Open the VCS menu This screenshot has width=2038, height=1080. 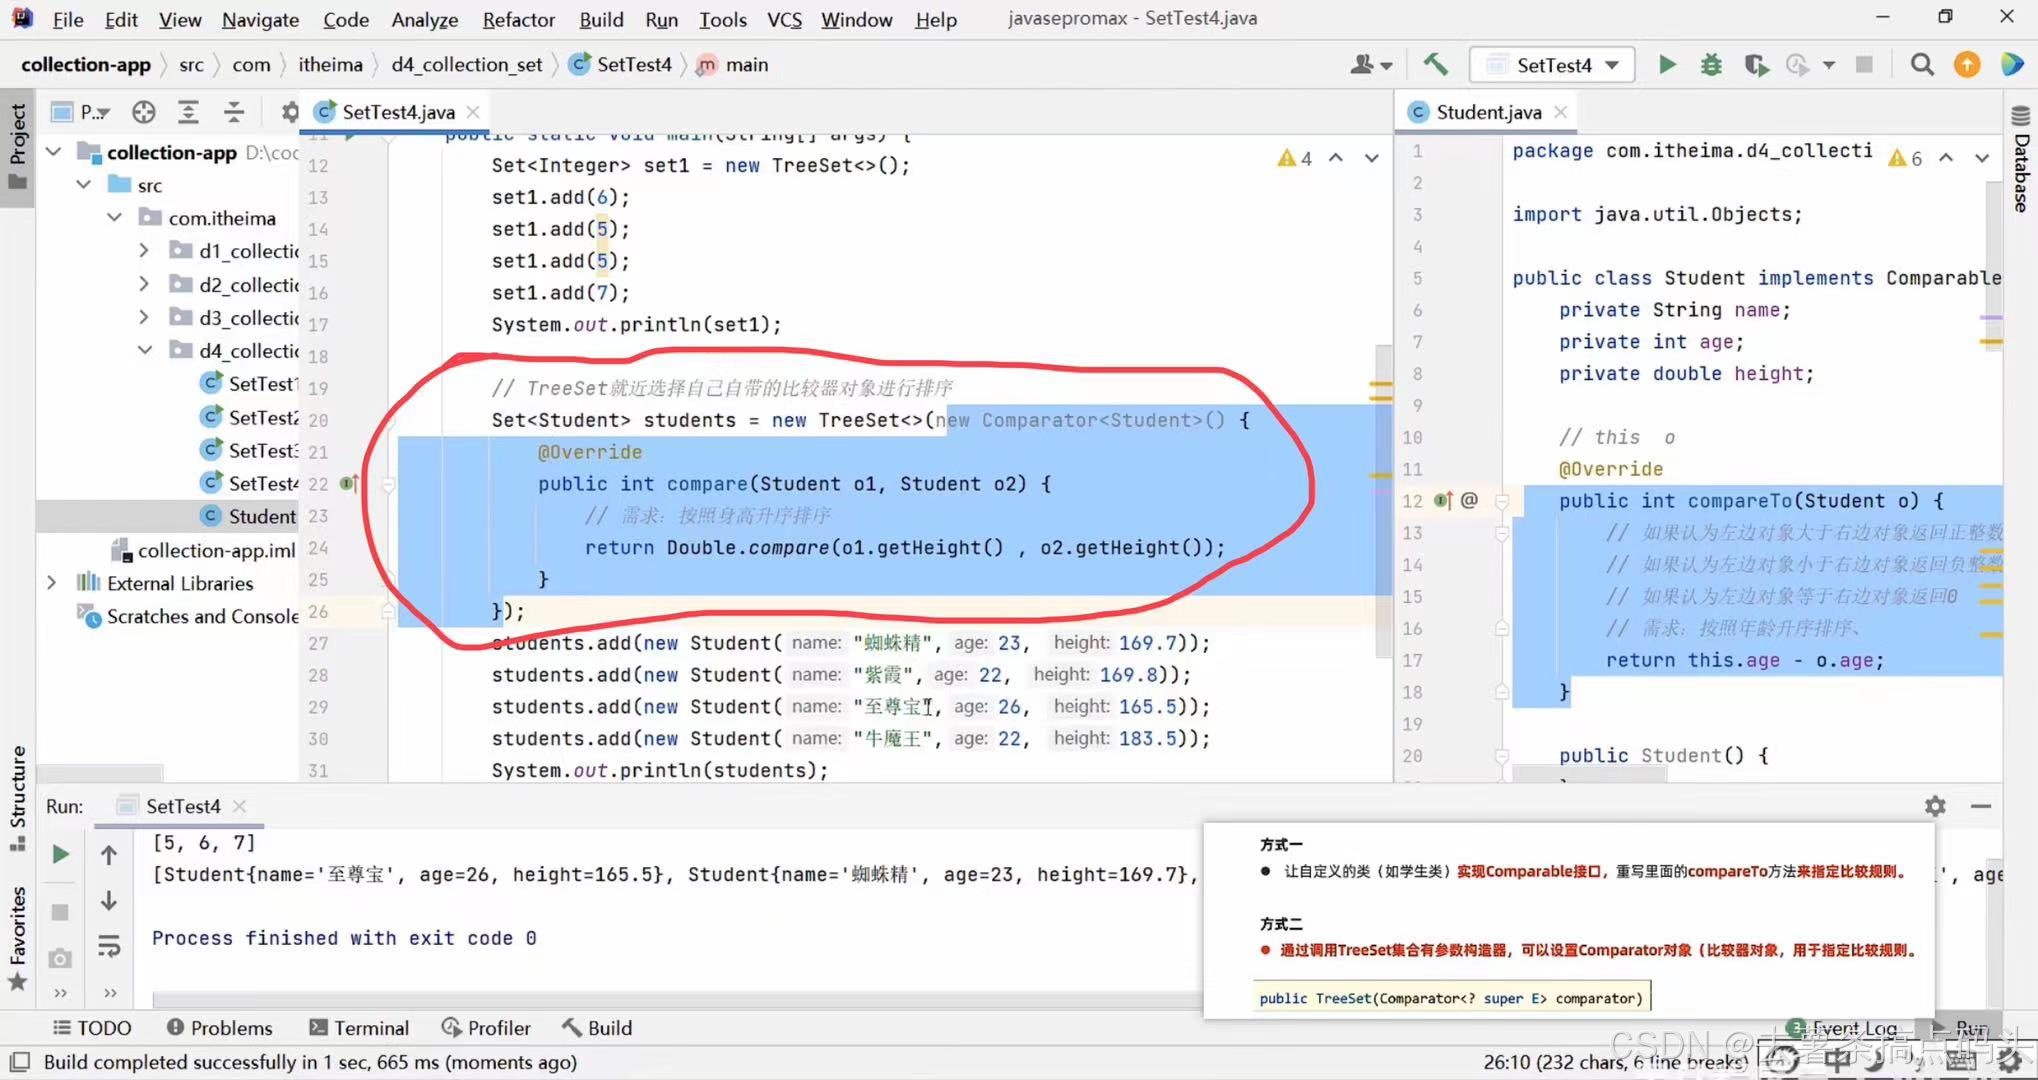pos(782,18)
